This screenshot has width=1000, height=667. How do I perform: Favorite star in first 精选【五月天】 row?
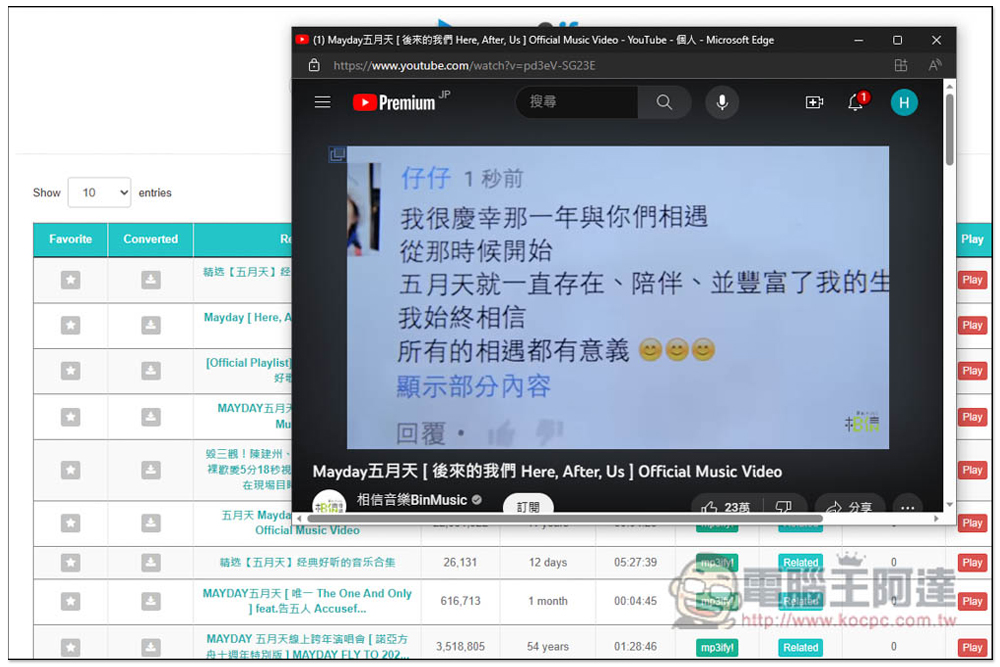[70, 280]
